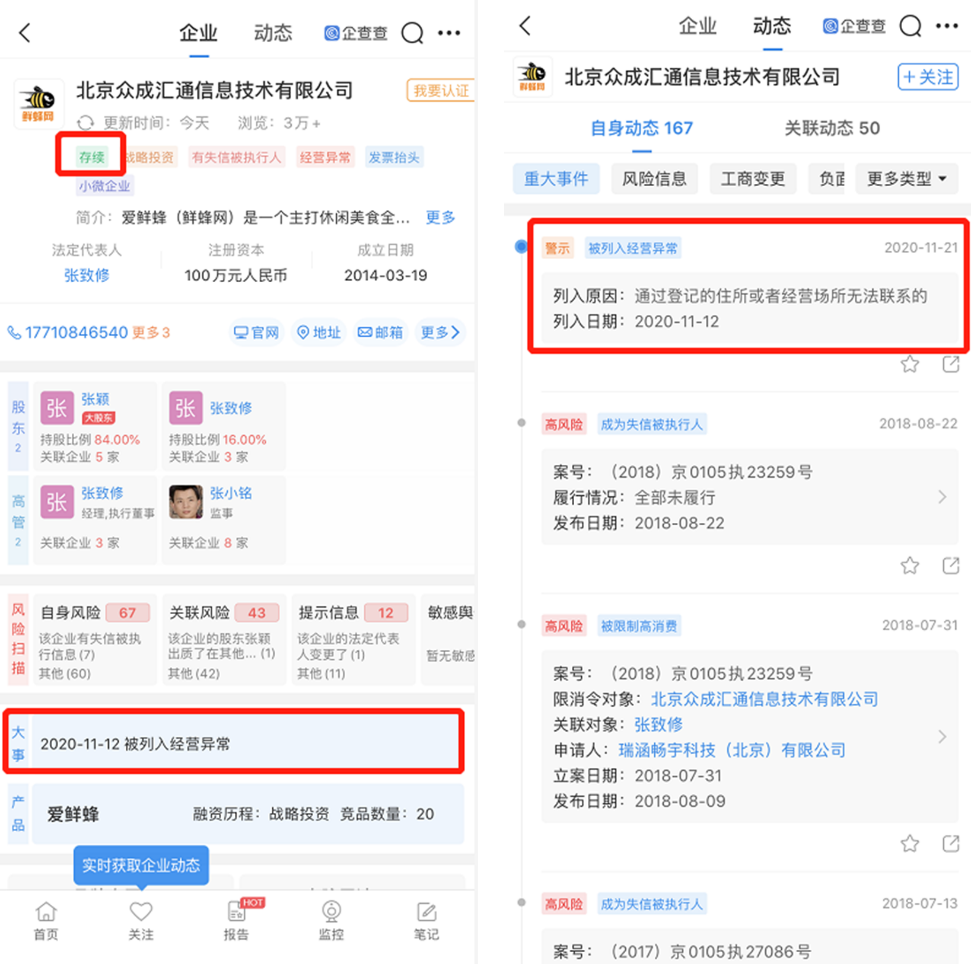Tap the 企查查 logo in right header
The height and width of the screenshot is (964, 971).
point(854,26)
